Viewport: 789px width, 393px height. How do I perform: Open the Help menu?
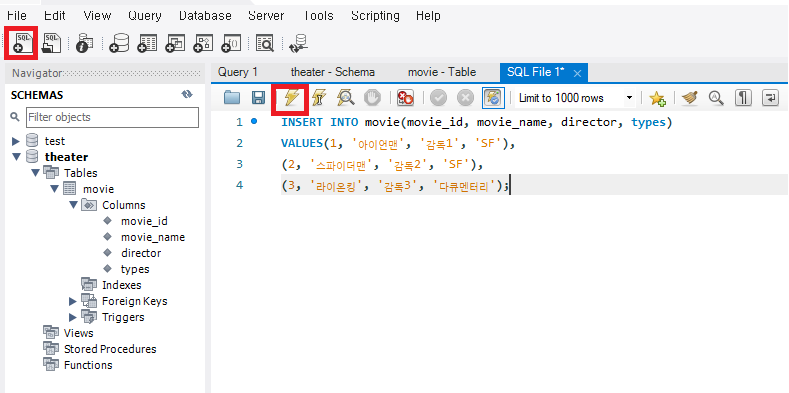[x=428, y=16]
